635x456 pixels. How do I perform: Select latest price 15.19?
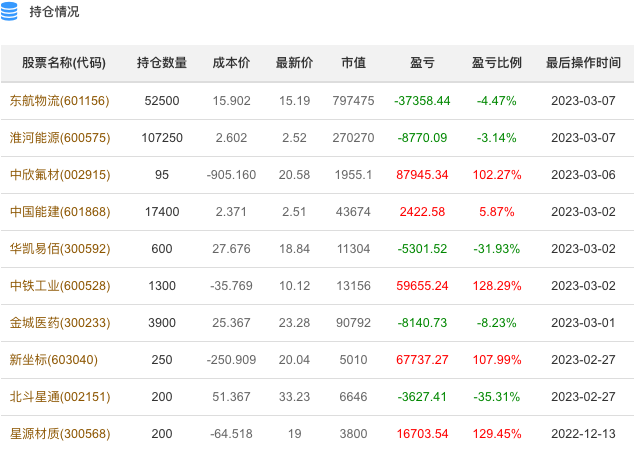click(294, 100)
